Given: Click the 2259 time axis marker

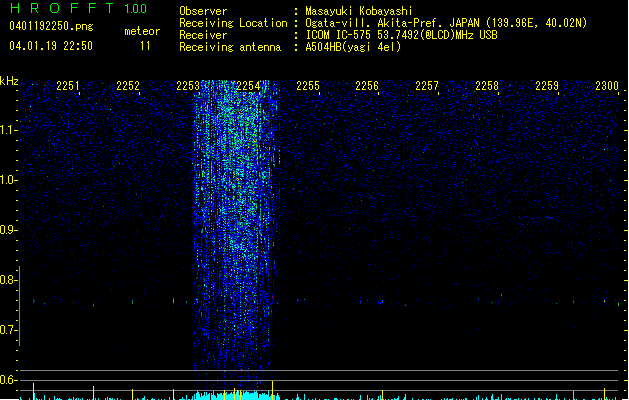Looking at the screenshot, I should pos(547,86).
